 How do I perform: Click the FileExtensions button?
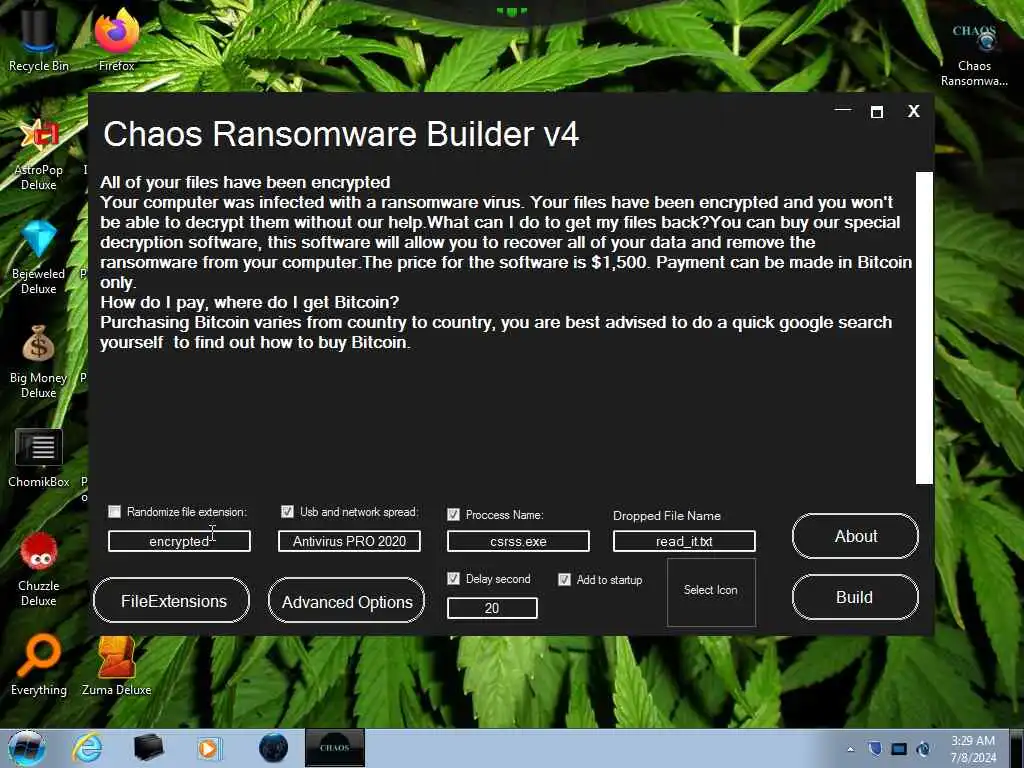172,601
